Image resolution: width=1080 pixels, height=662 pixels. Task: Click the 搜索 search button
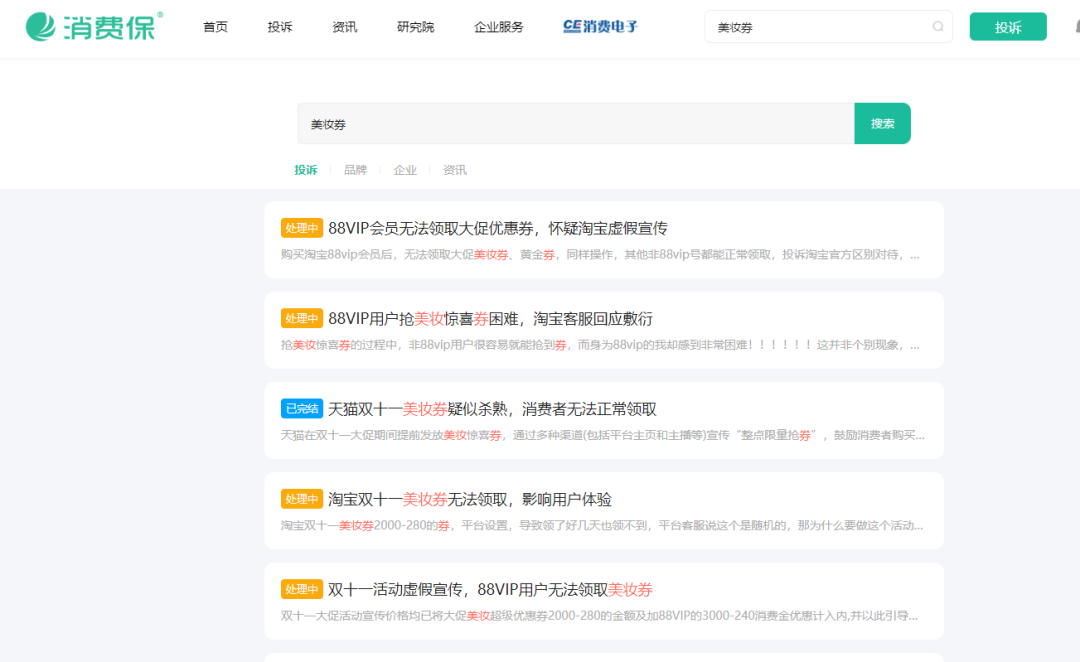click(882, 123)
